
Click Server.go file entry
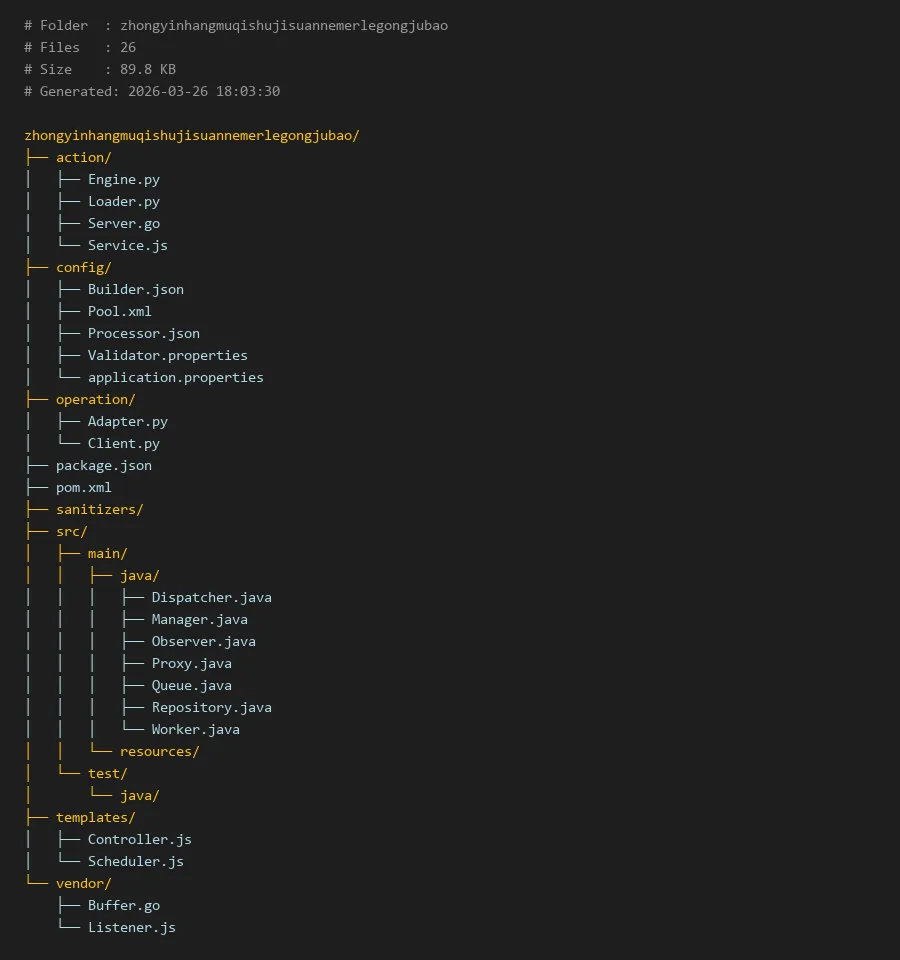123,223
